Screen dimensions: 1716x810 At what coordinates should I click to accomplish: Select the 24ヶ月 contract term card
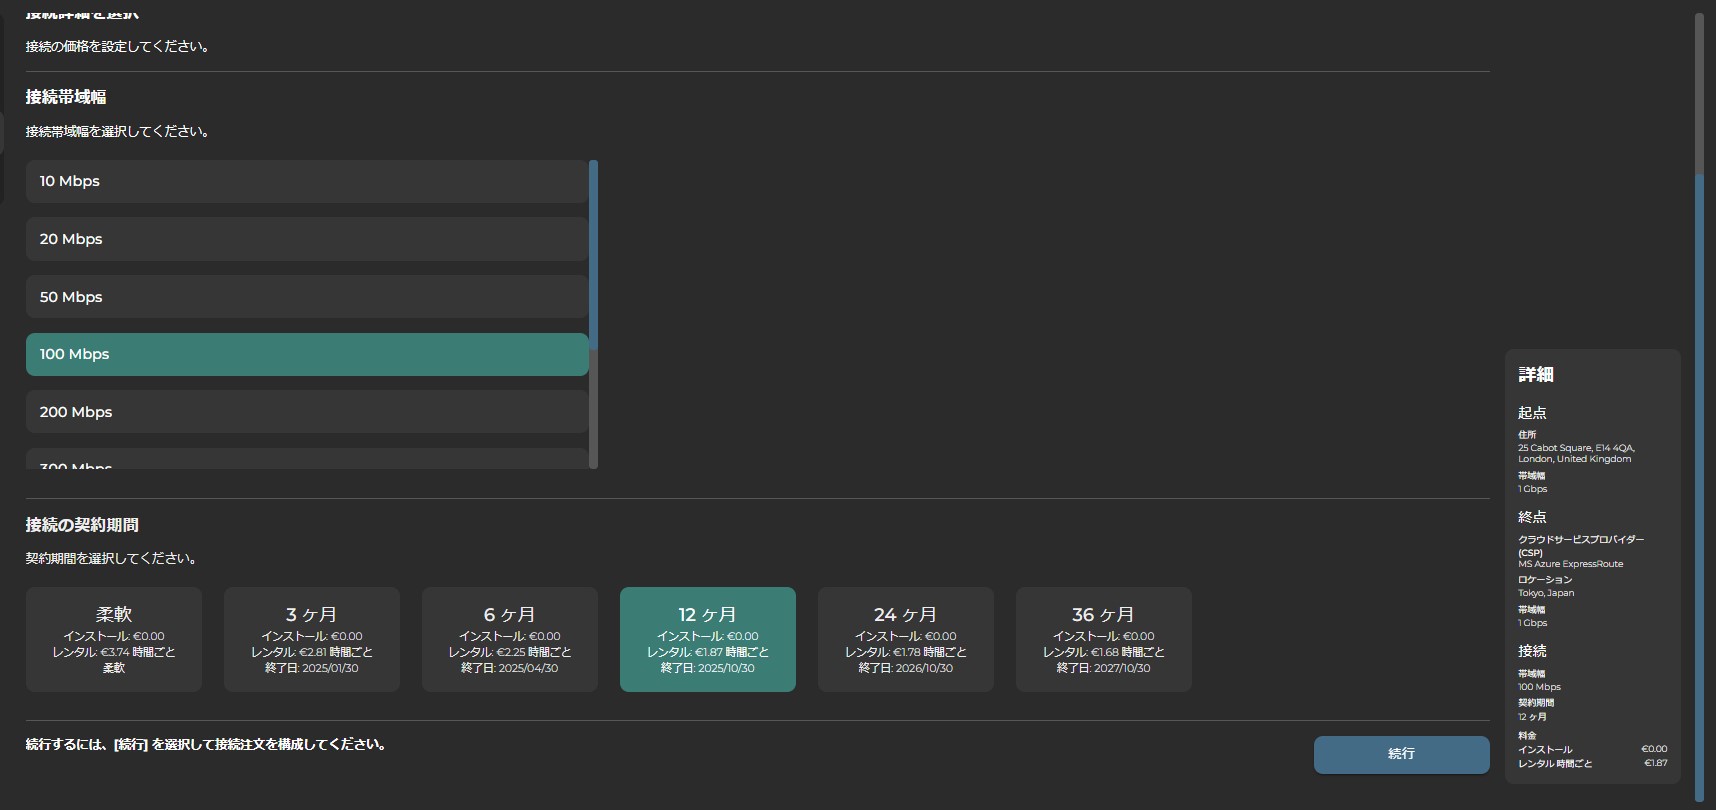coord(906,639)
